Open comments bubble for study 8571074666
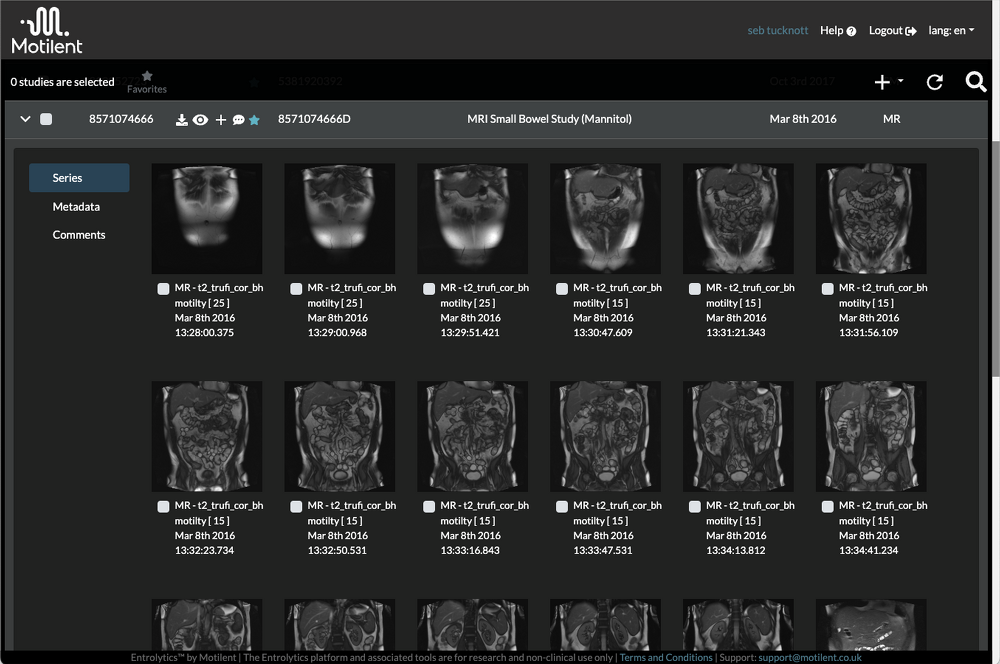Screen dimensions: 1000x664 click(x=239, y=120)
